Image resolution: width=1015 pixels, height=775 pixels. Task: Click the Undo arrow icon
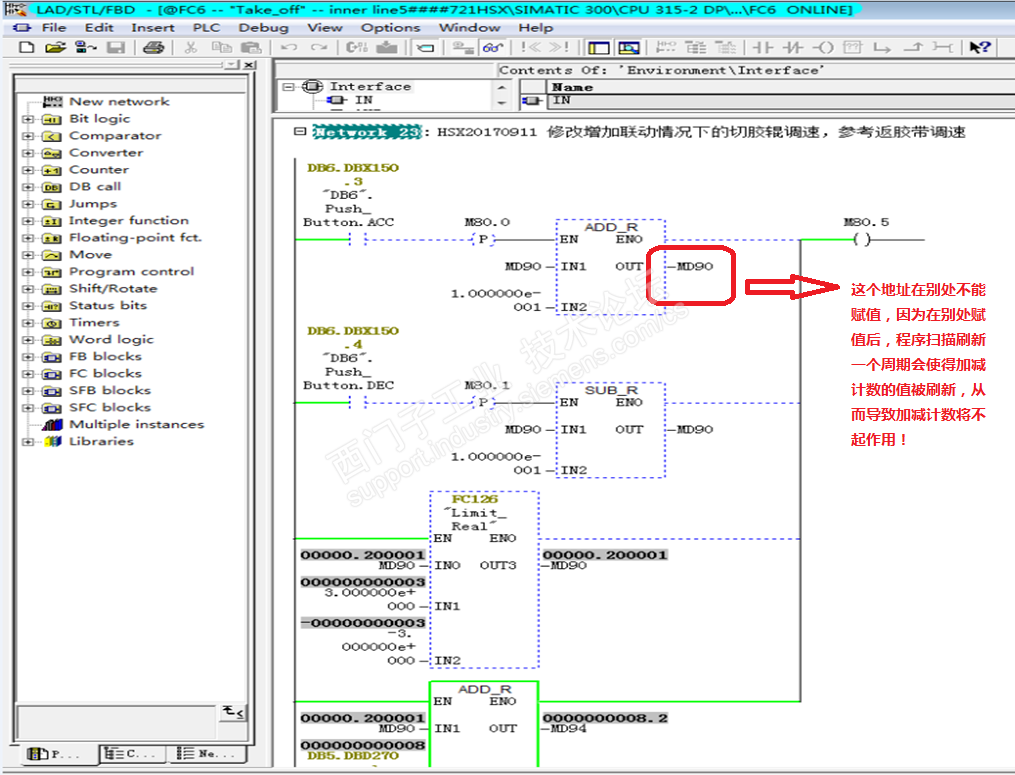pos(289,47)
